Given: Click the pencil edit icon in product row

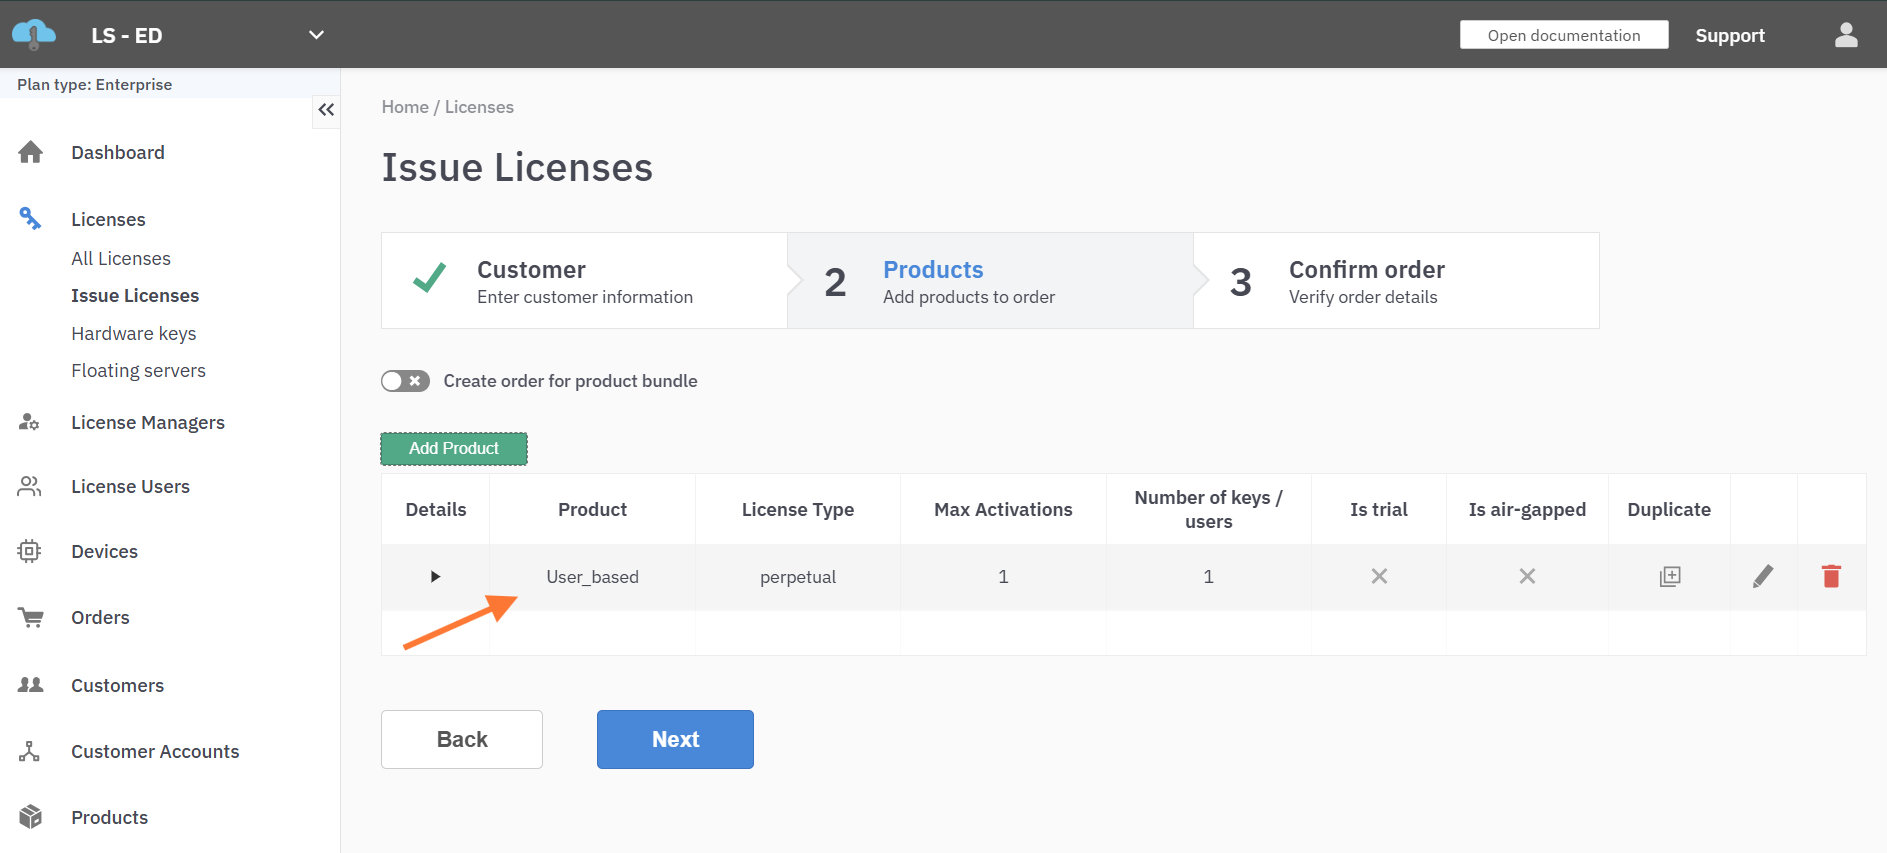Looking at the screenshot, I should pos(1763,576).
